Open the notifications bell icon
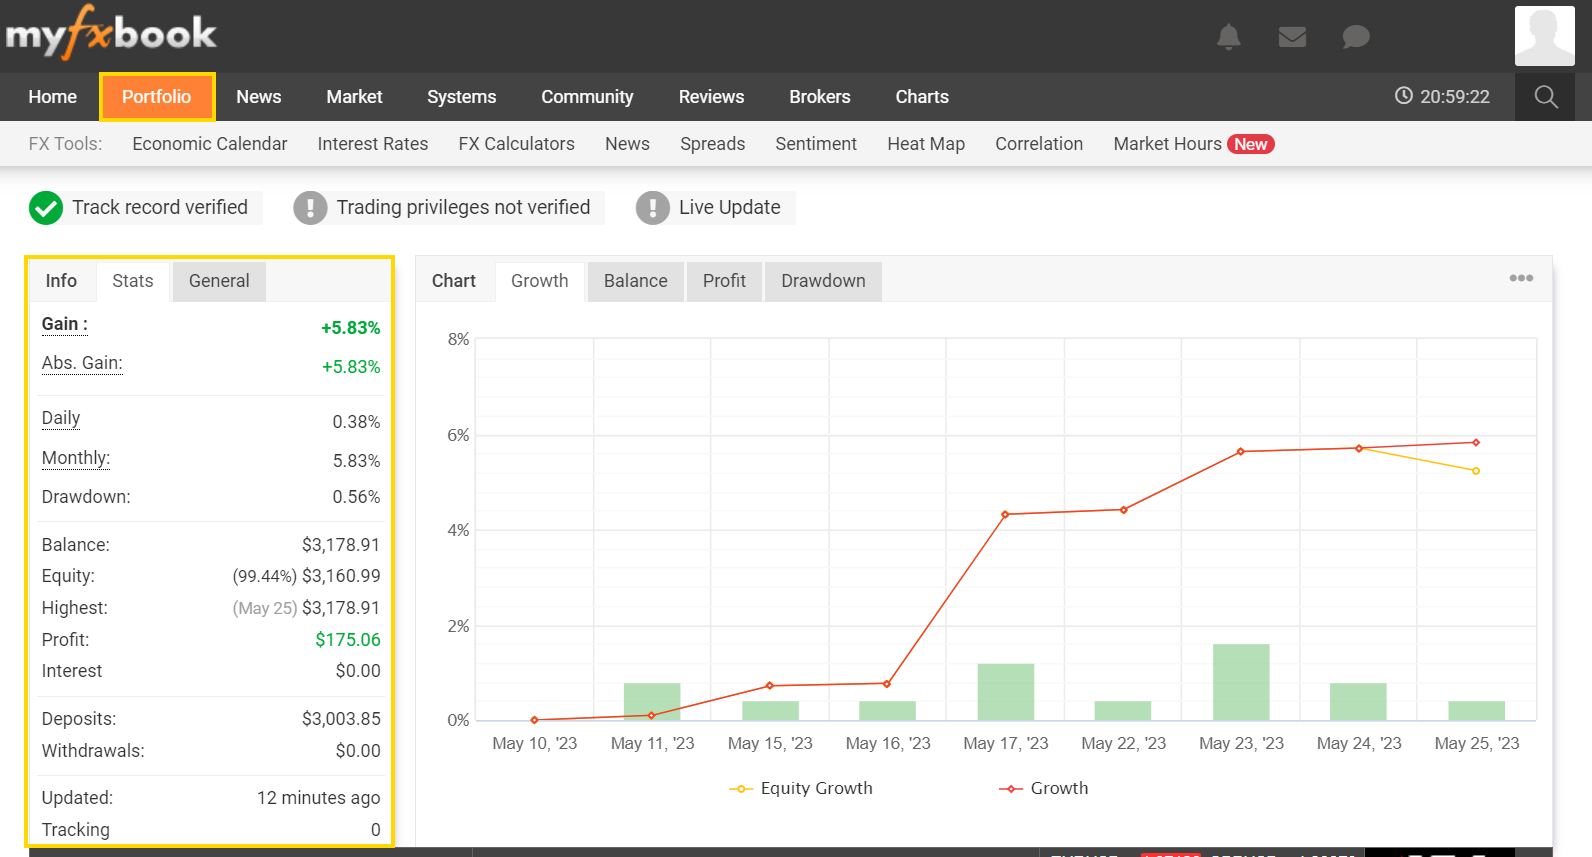This screenshot has width=1592, height=857. tap(1229, 37)
